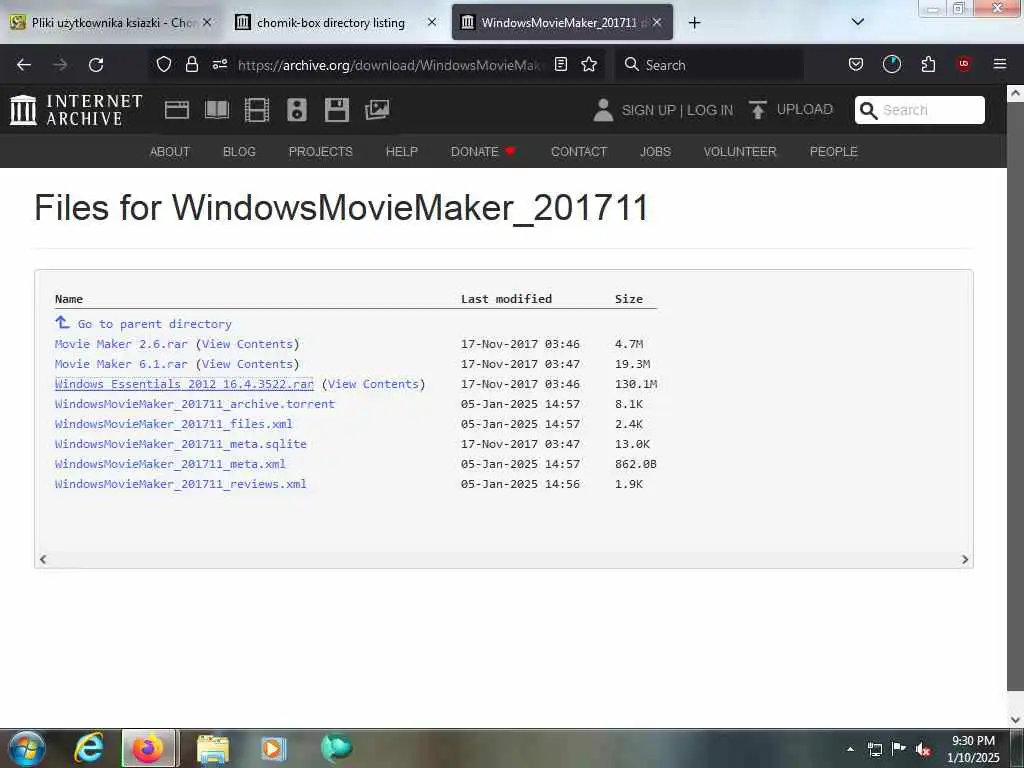The width and height of the screenshot is (1024, 768).
Task: Open the Firefox extensions puzzle icon
Action: click(x=928, y=64)
